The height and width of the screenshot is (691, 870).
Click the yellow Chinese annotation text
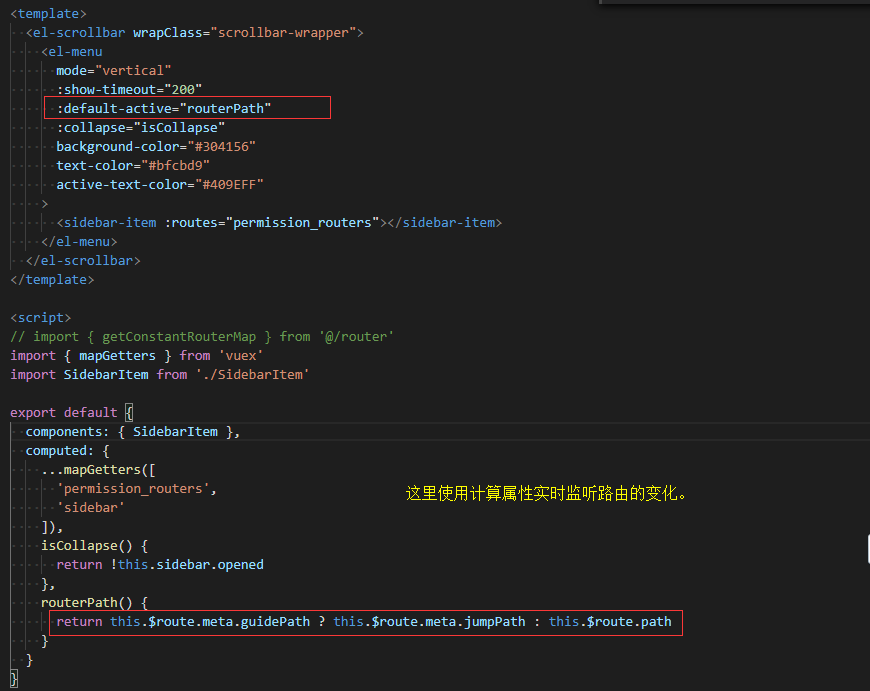(x=547, y=493)
